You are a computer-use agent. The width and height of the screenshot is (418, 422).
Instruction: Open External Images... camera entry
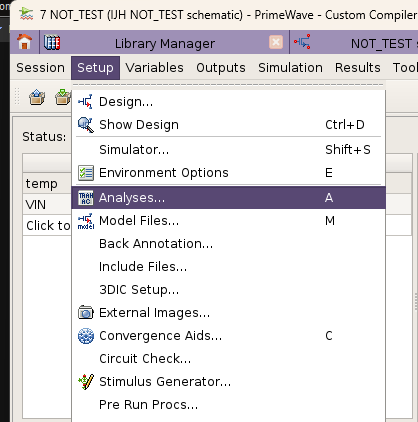pos(228,313)
